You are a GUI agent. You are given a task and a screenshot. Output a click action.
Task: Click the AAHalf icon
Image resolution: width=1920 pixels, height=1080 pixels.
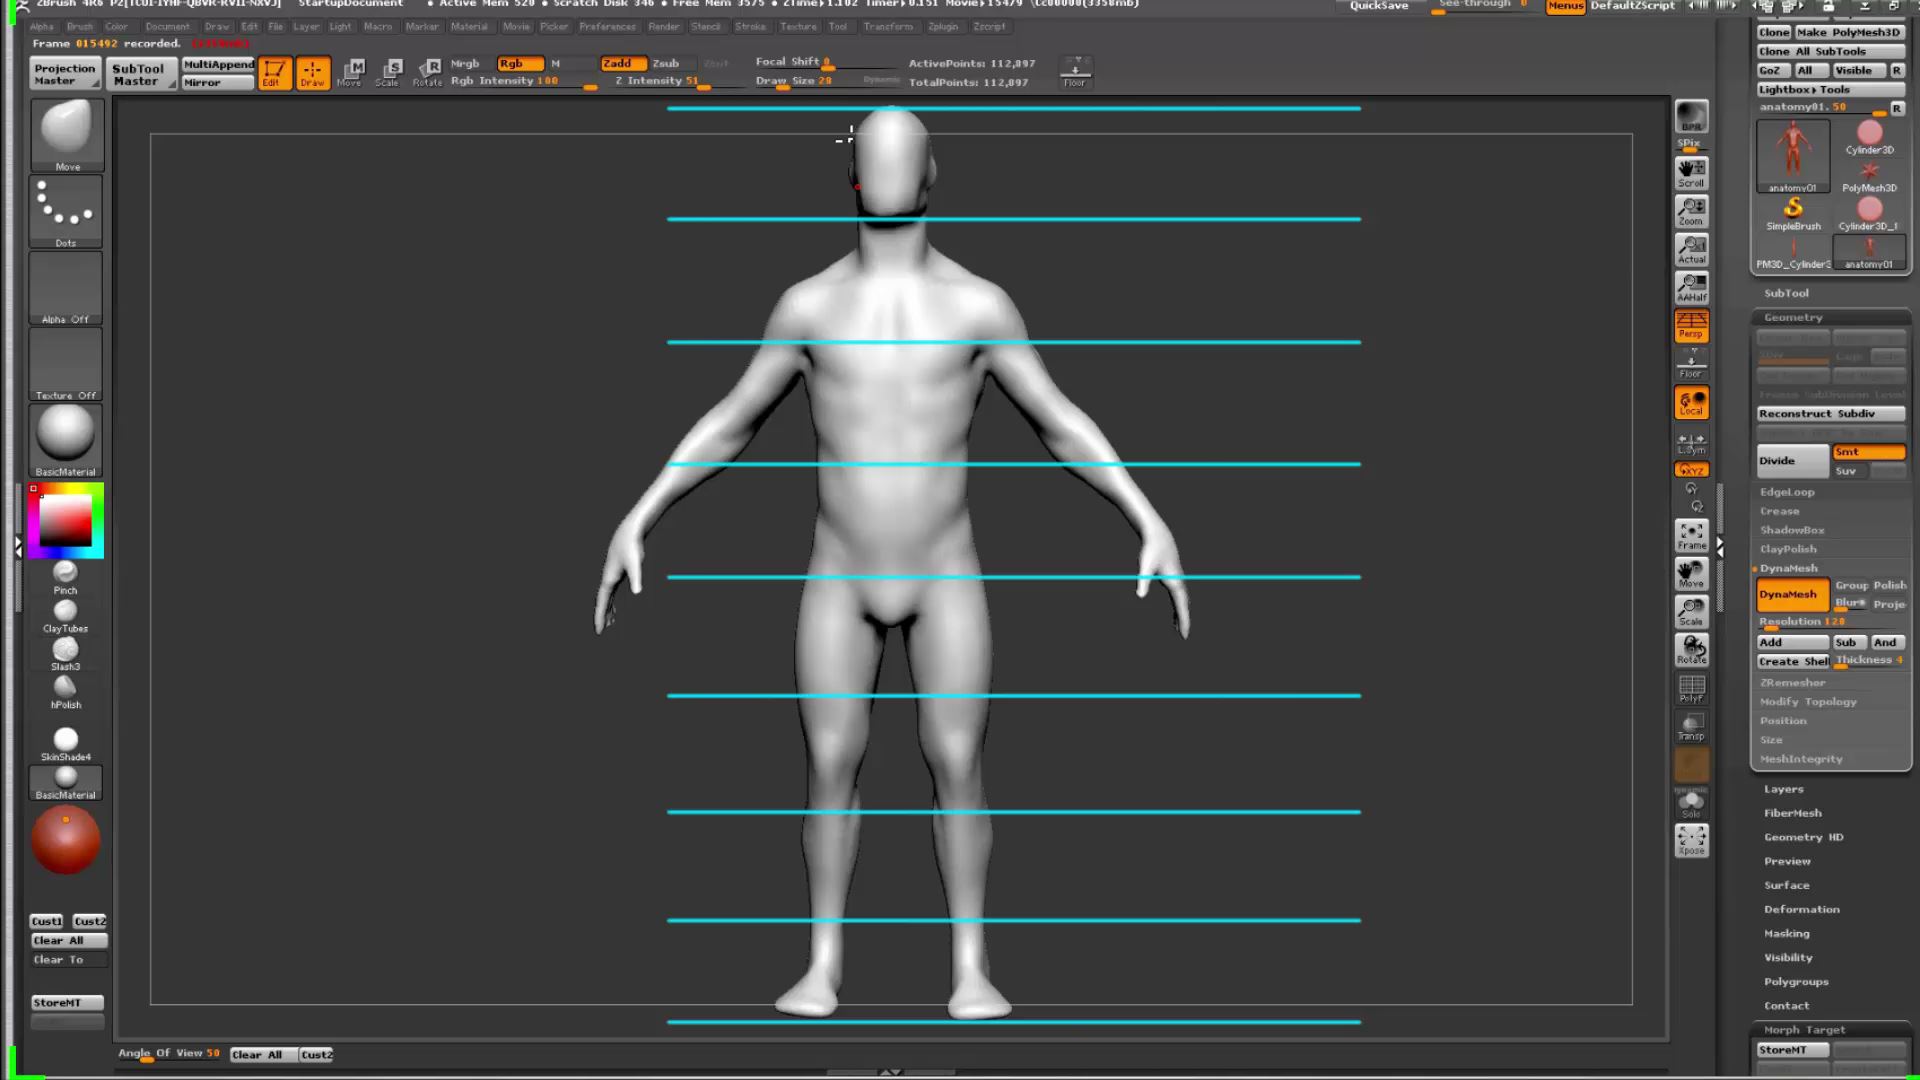click(1691, 286)
